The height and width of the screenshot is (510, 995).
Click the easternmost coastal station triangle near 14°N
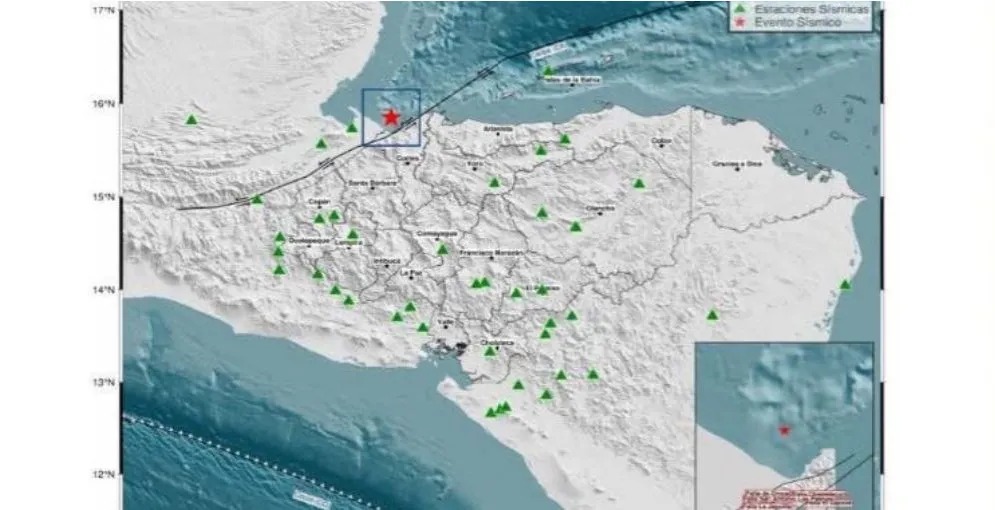pyautogui.click(x=845, y=285)
